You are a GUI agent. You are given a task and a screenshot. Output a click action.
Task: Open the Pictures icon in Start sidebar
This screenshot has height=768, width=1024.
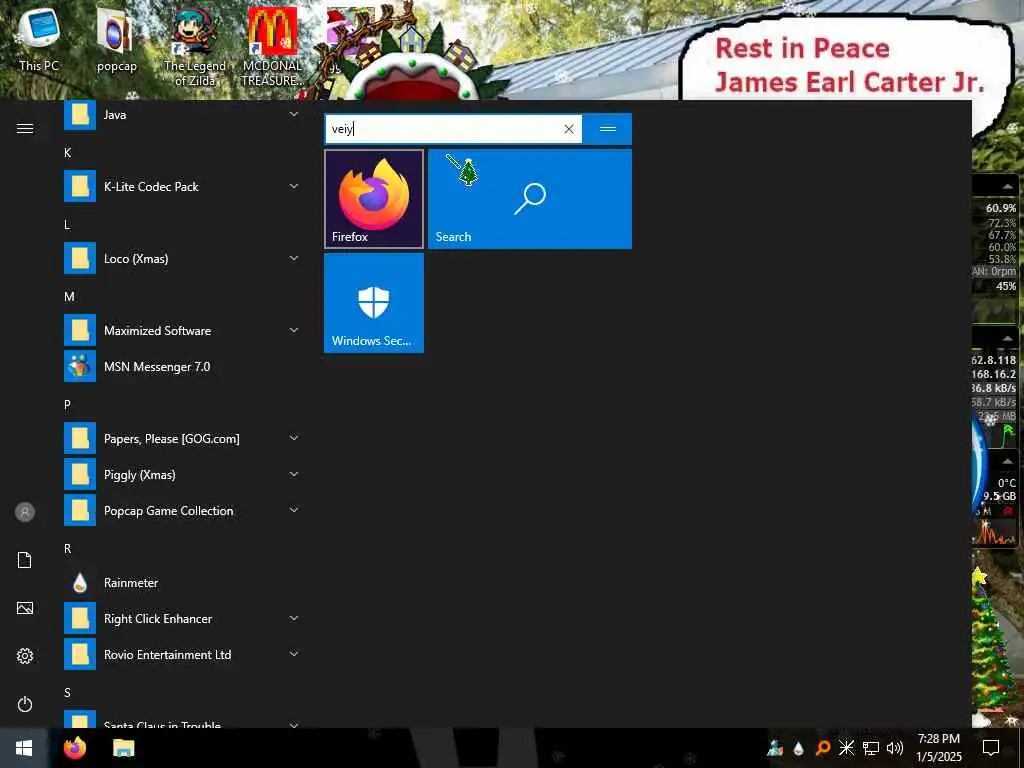[x=25, y=608]
